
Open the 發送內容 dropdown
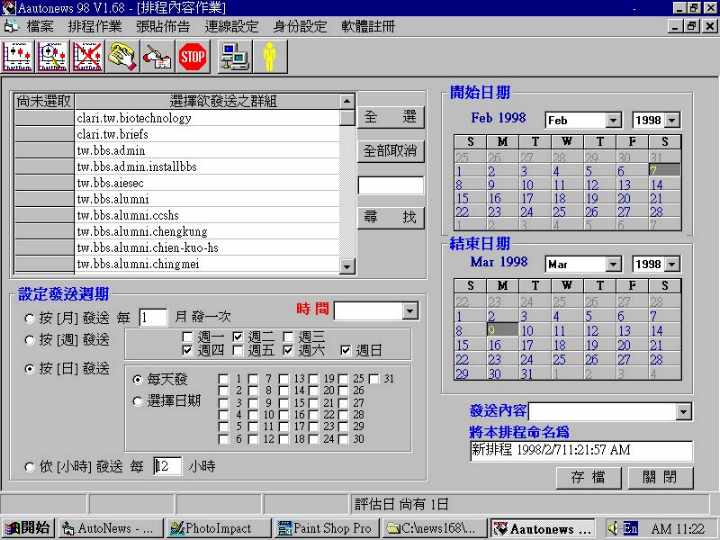(683, 411)
